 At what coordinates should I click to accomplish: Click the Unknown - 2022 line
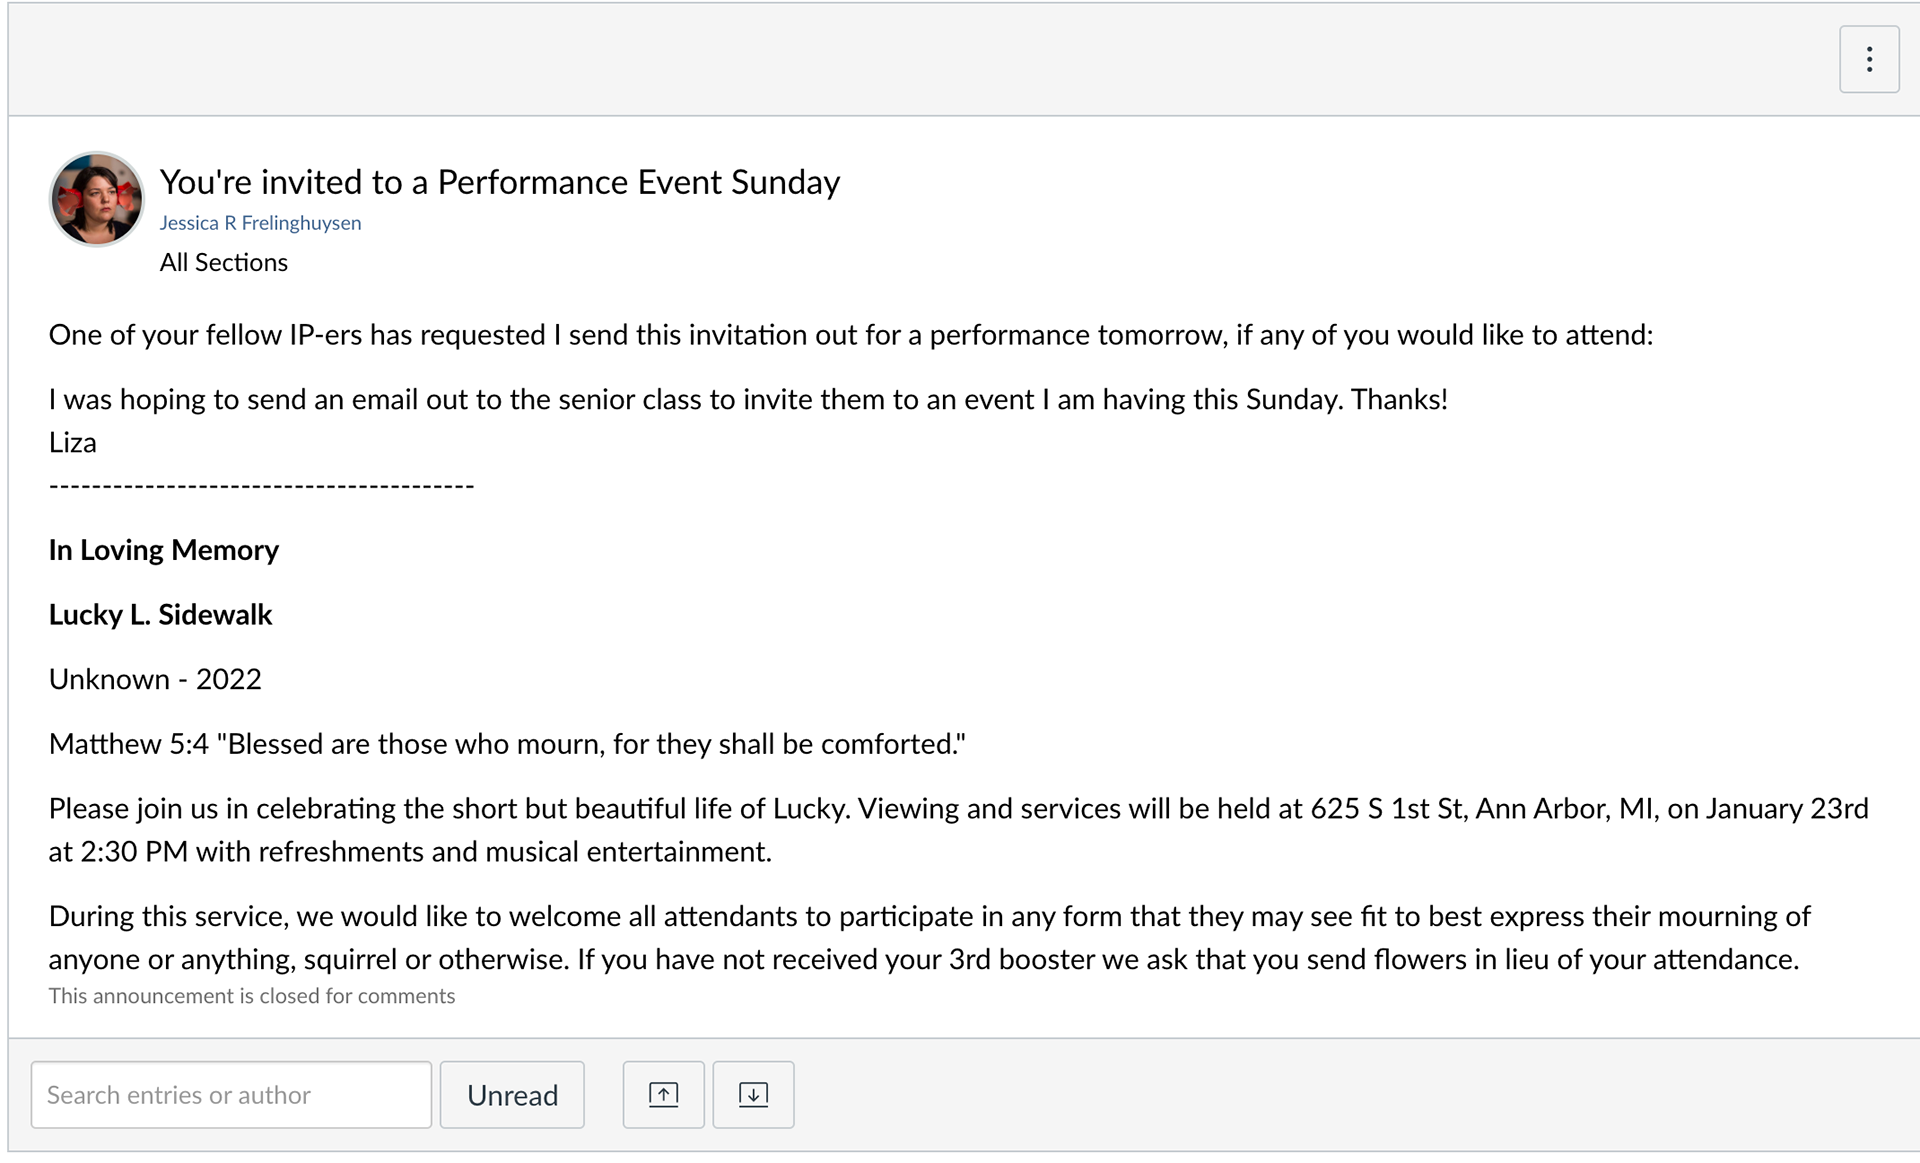[155, 680]
